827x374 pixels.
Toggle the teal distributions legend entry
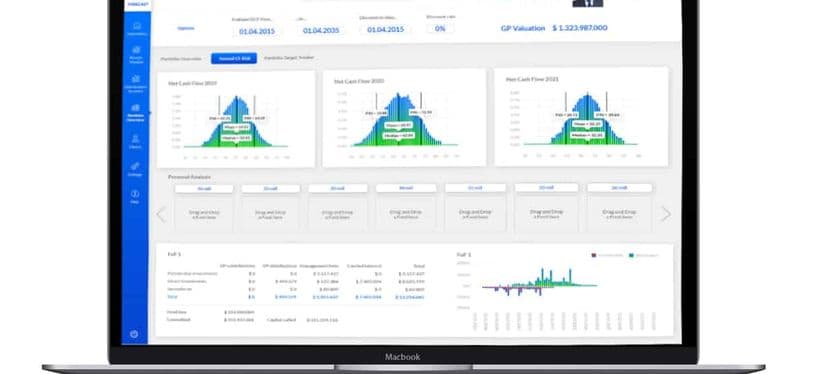click(643, 255)
